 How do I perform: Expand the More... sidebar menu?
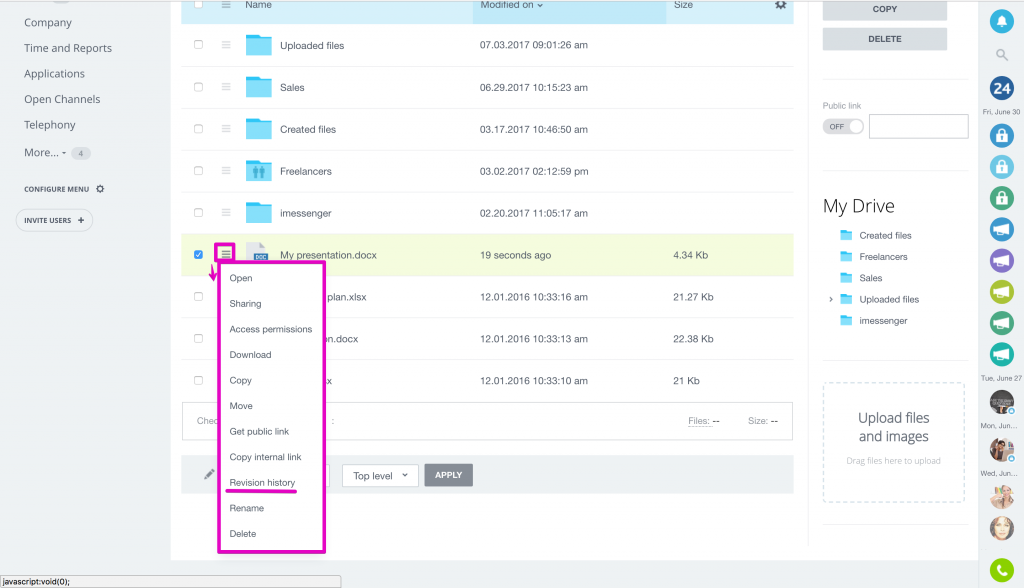[45, 152]
